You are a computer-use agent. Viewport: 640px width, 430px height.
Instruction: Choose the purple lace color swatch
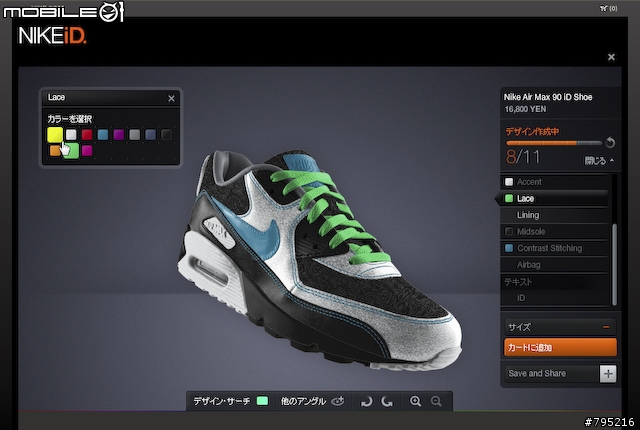click(119, 135)
